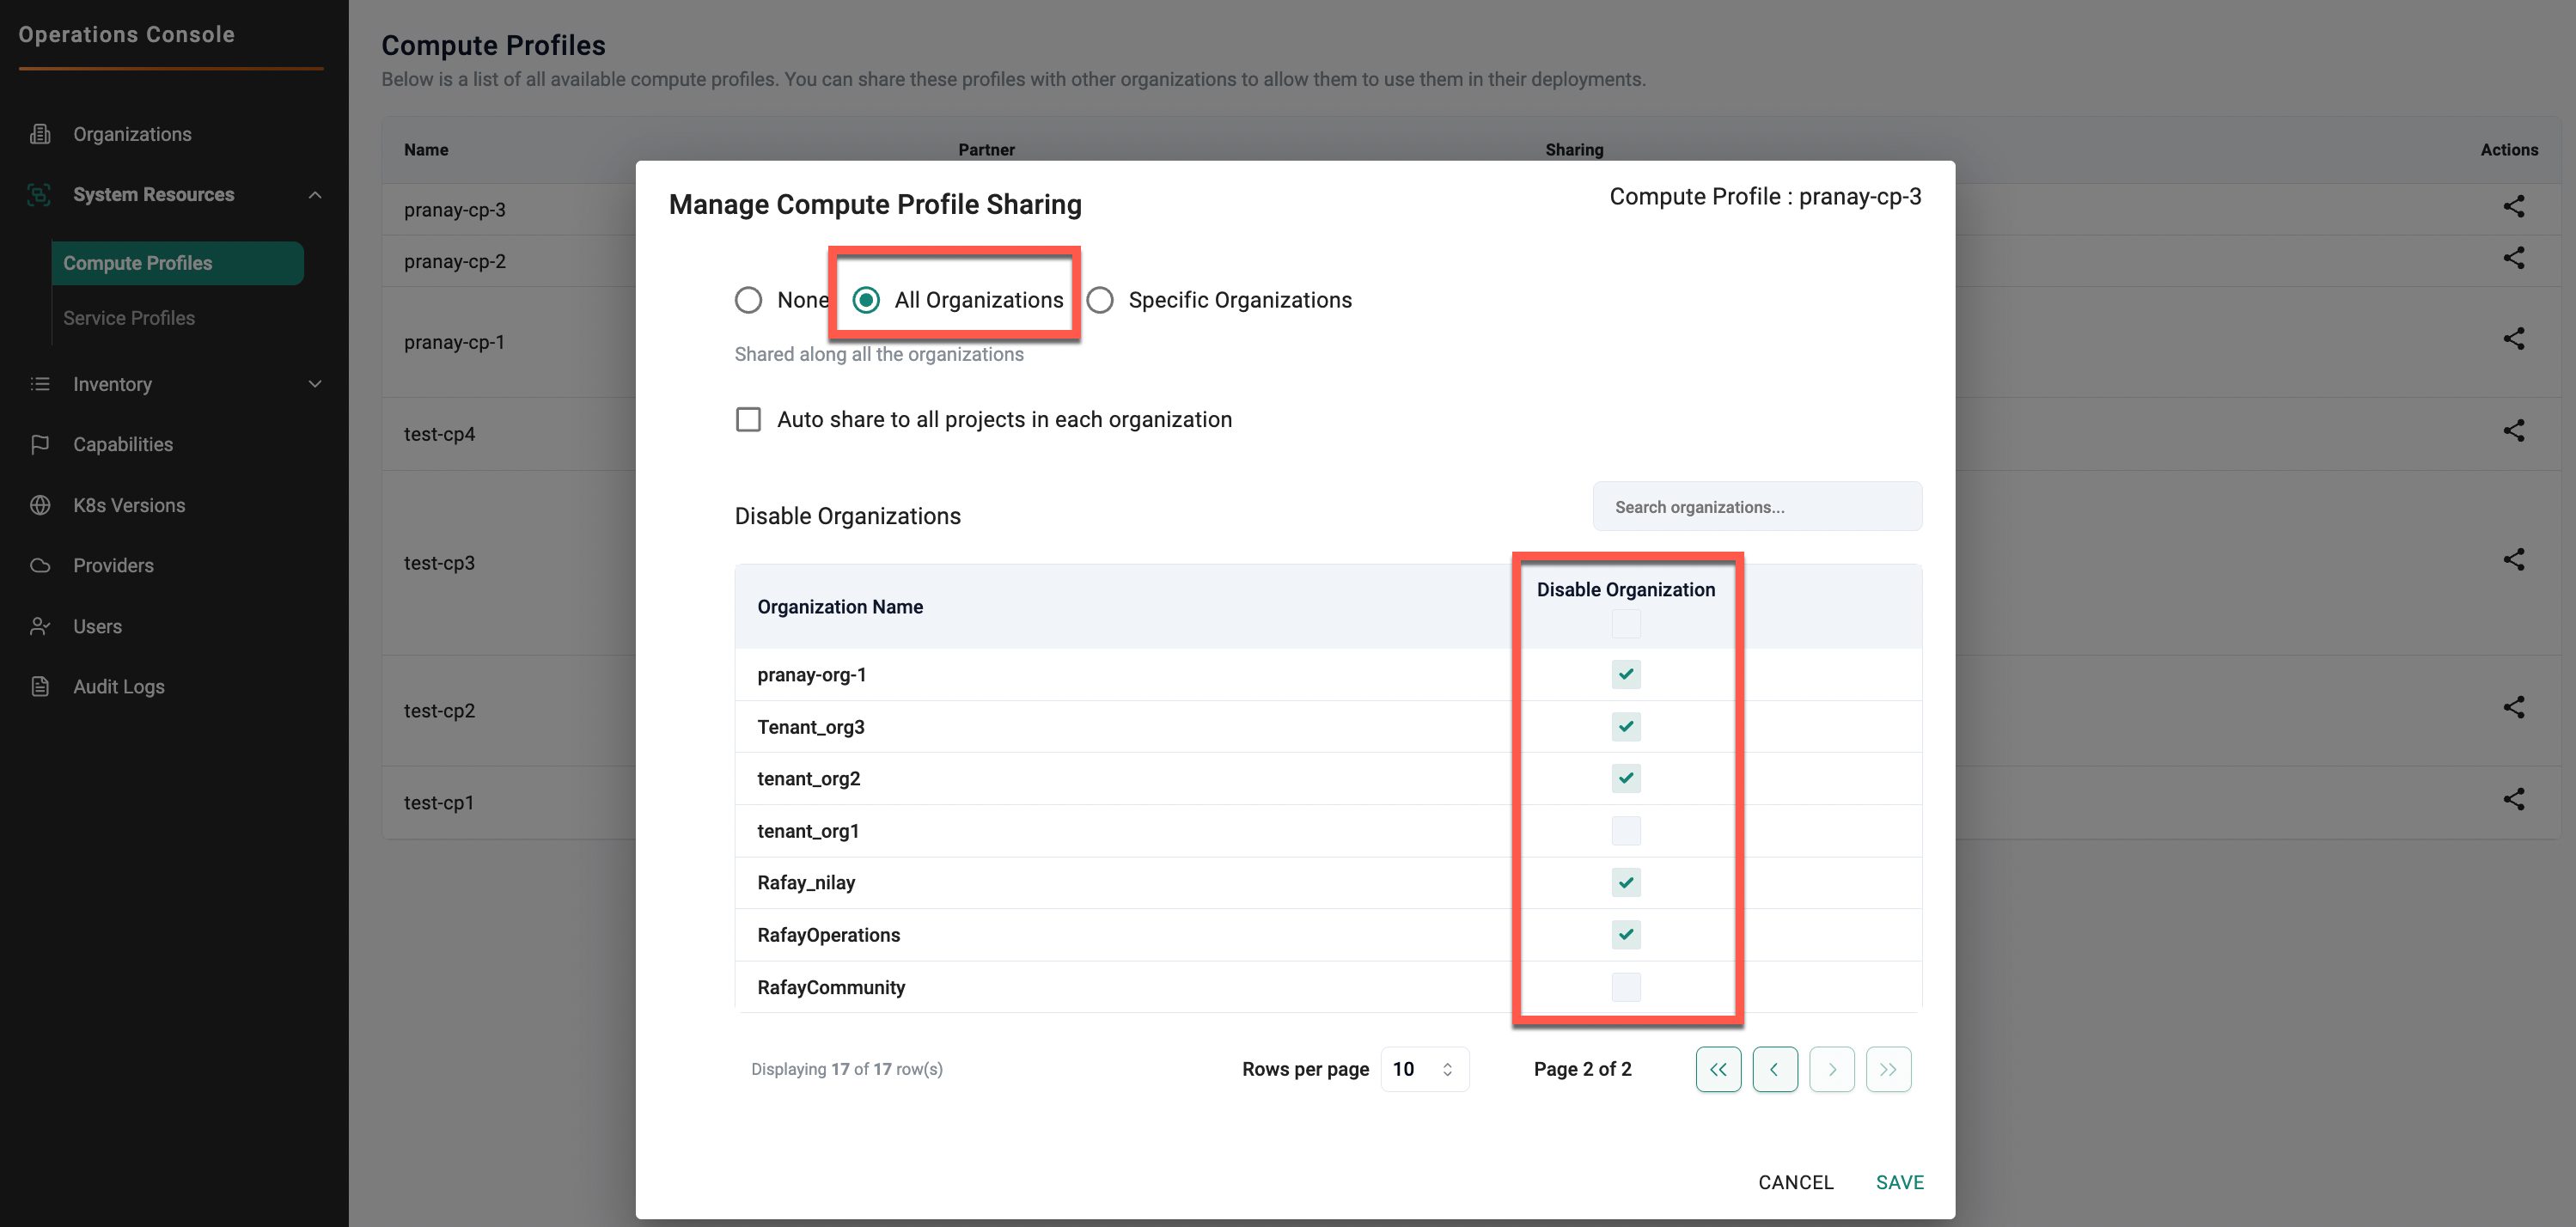This screenshot has height=1227, width=2576.
Task: Click the Providers cloud icon
Action: tap(40, 565)
